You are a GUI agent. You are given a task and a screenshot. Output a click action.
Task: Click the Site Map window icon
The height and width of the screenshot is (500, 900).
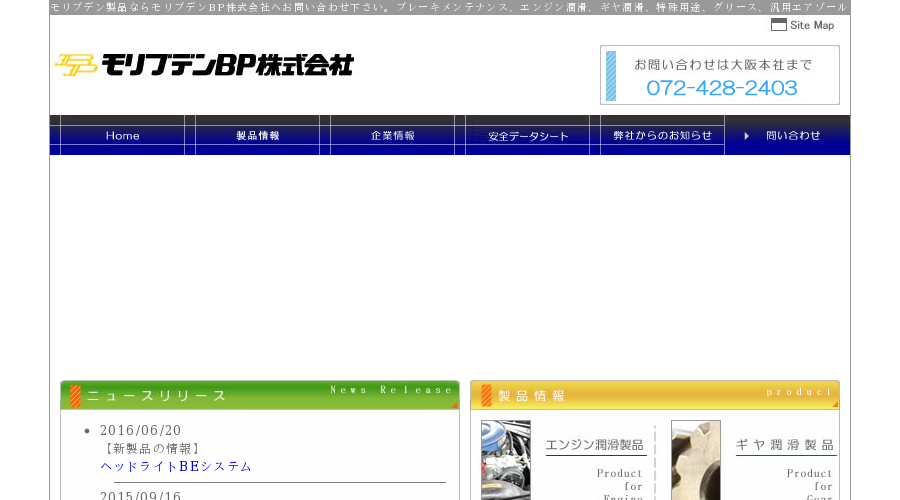pyautogui.click(x=778, y=25)
